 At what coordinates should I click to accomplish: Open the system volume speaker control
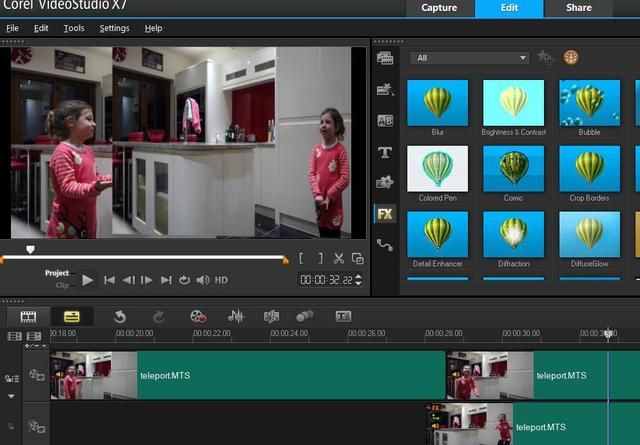pos(203,280)
